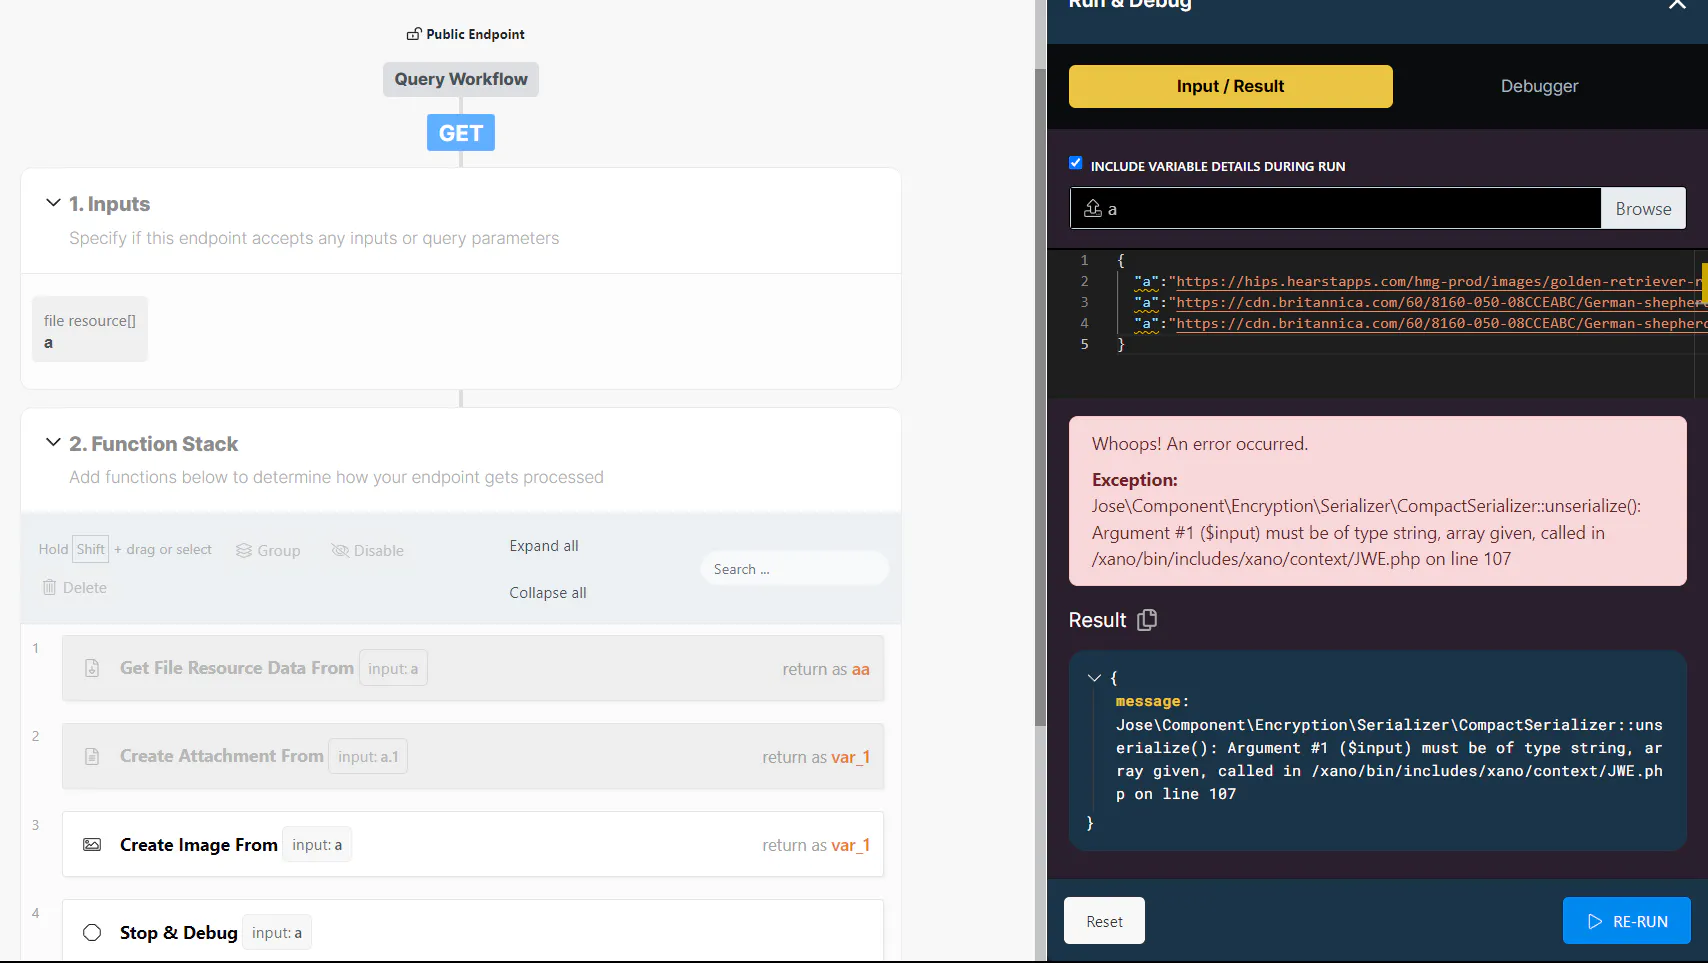Viewport: 1708px width, 963px height.
Task: Toggle Include Variable Details During Run checkbox
Action: point(1076,163)
